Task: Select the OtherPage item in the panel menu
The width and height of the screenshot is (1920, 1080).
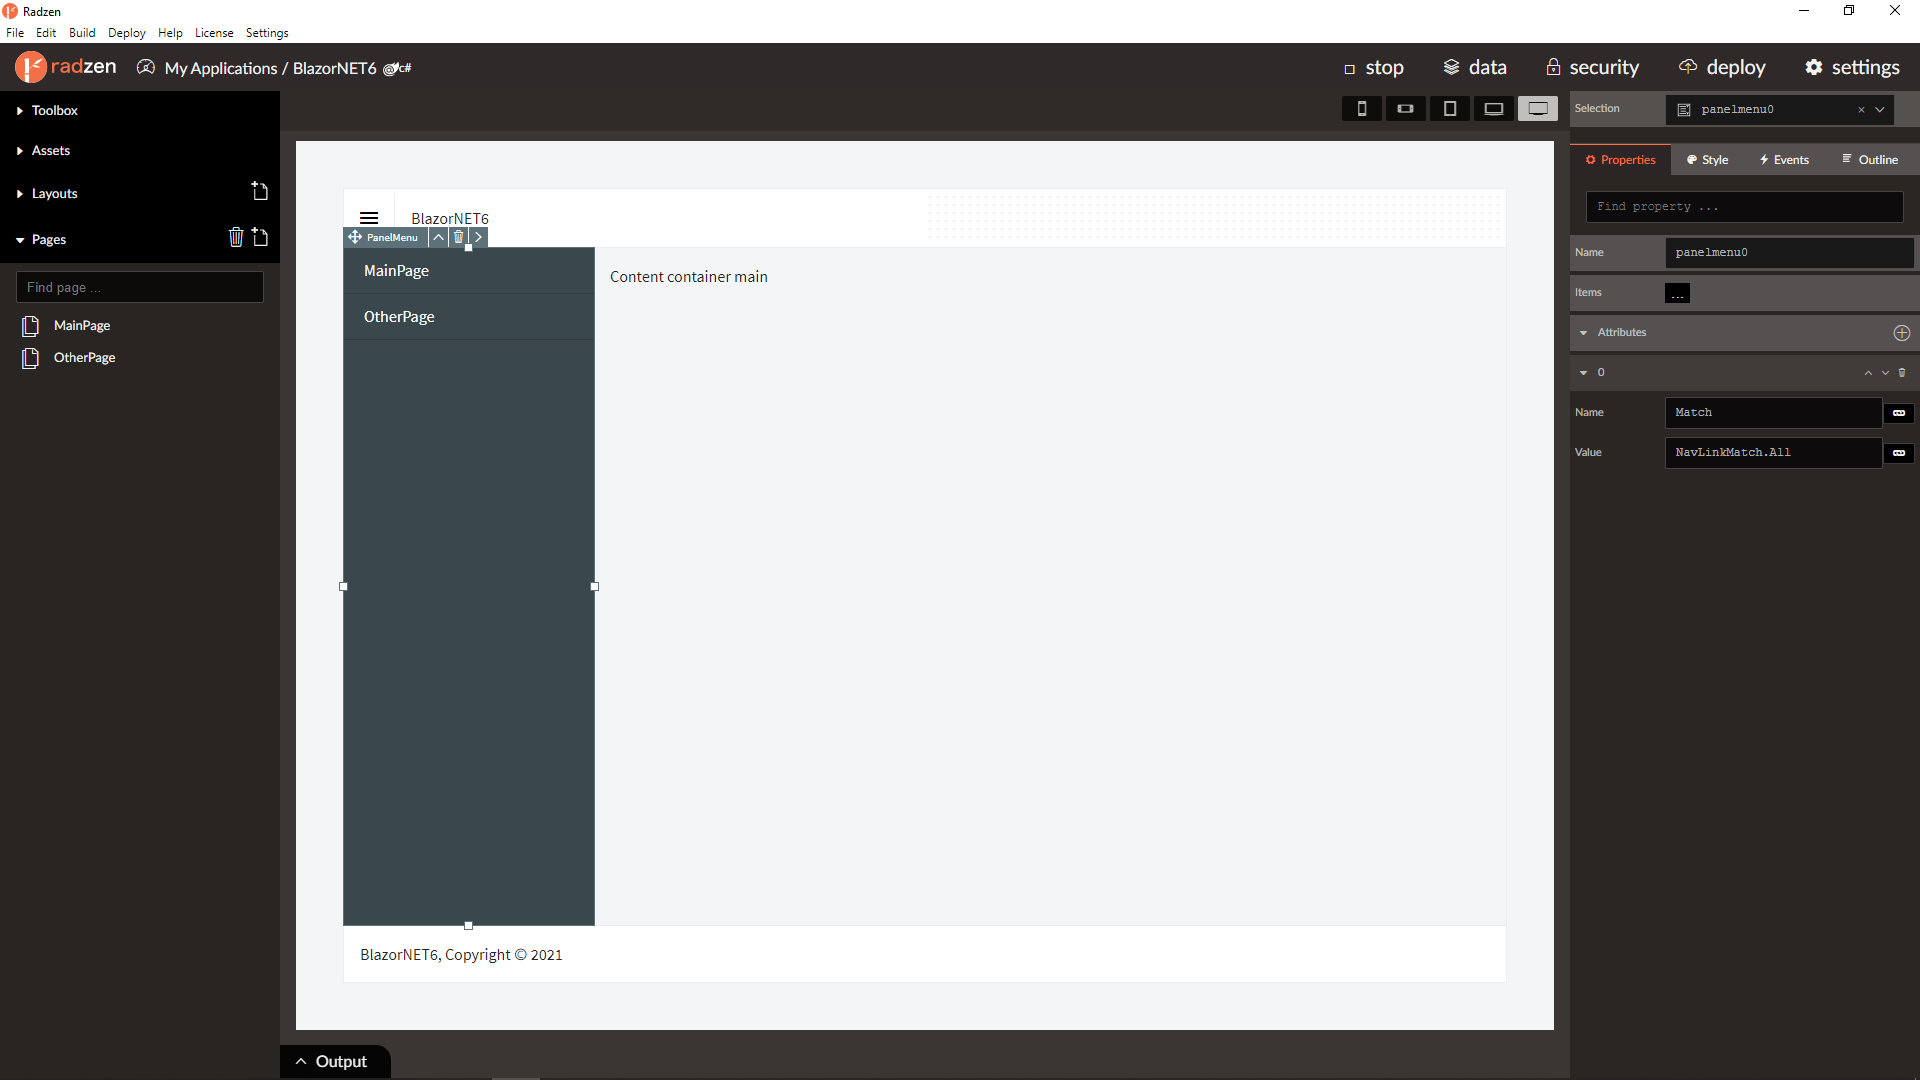Action: point(469,316)
